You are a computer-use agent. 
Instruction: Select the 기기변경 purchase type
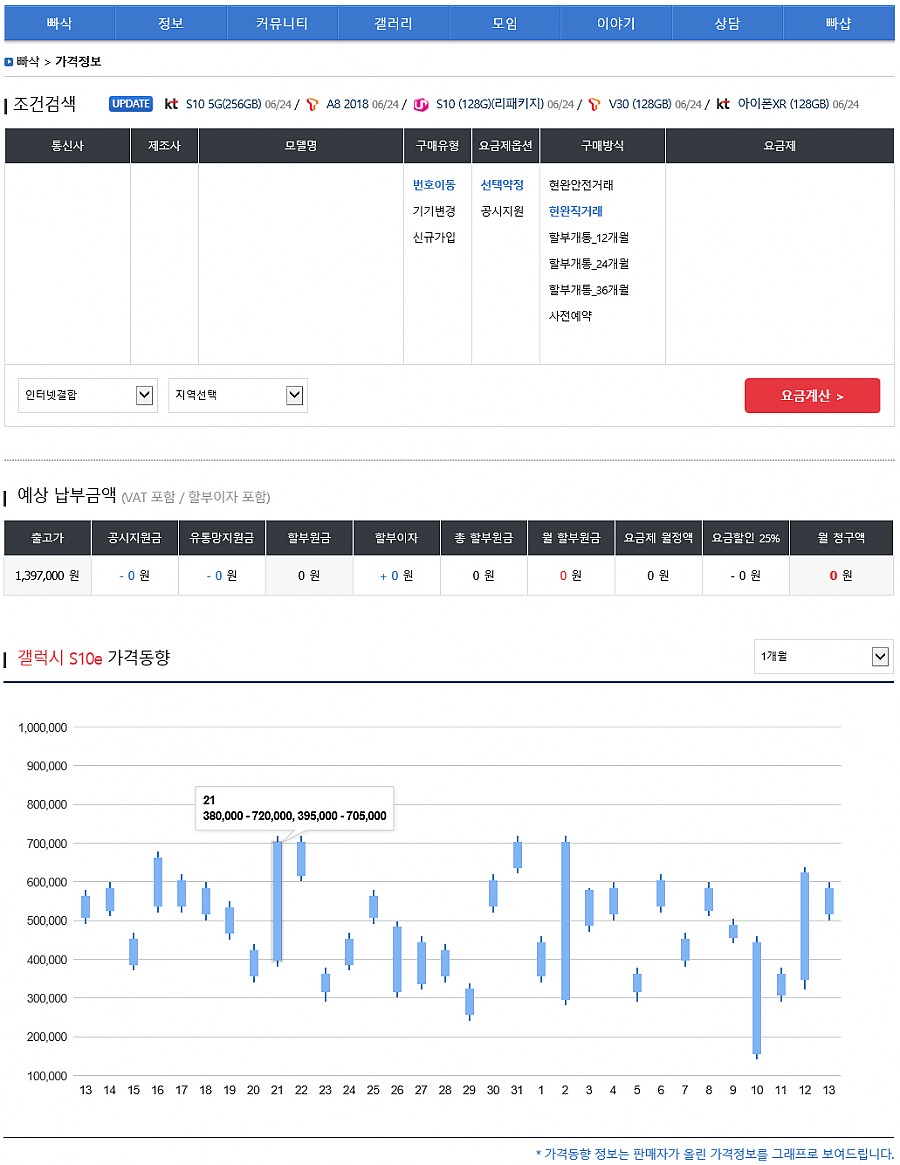tap(434, 211)
